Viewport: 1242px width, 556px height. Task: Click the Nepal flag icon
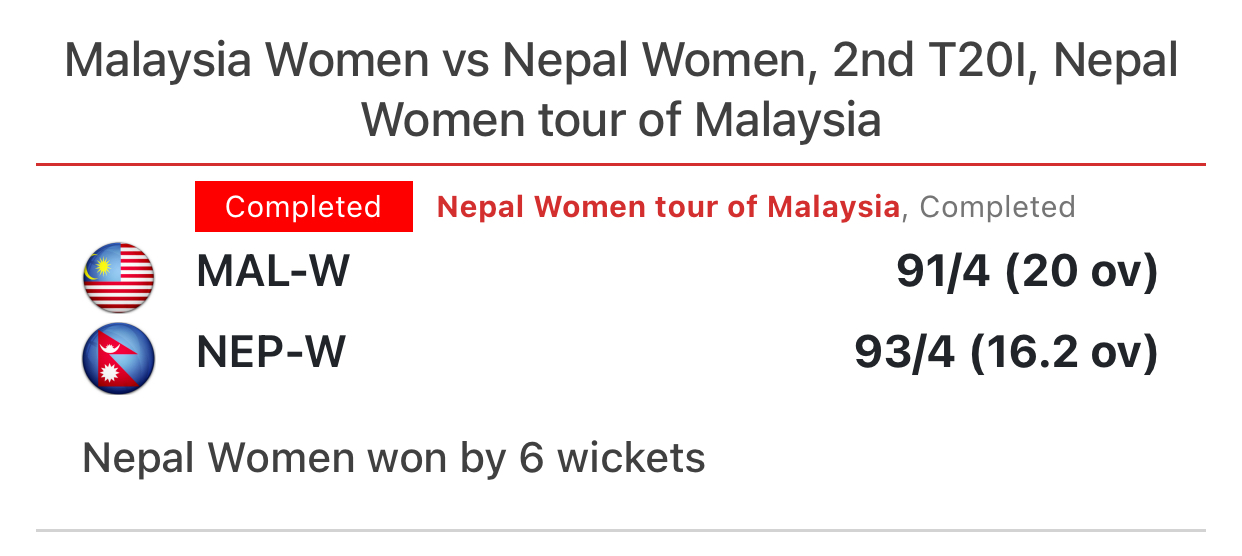coord(118,358)
